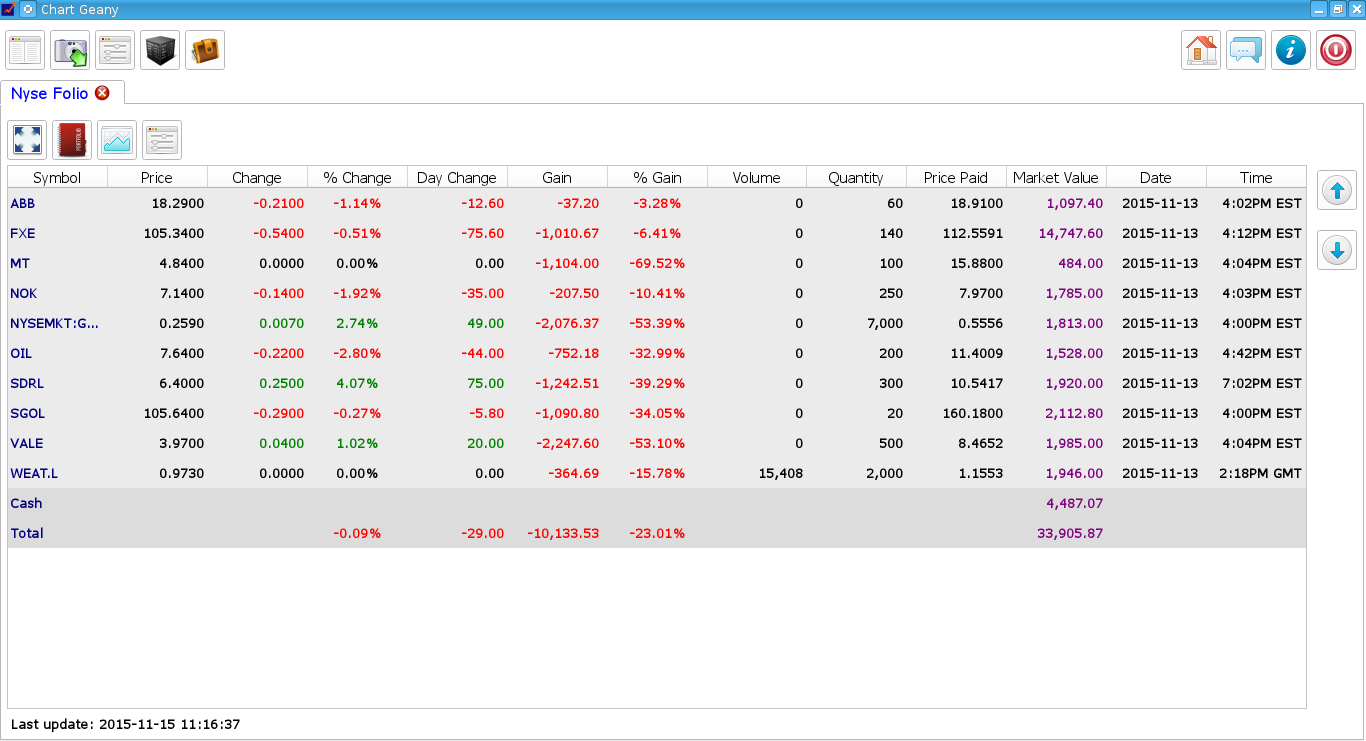Open the chat forum speech bubble icon
Viewport: 1366px width, 741px height.
(1246, 50)
